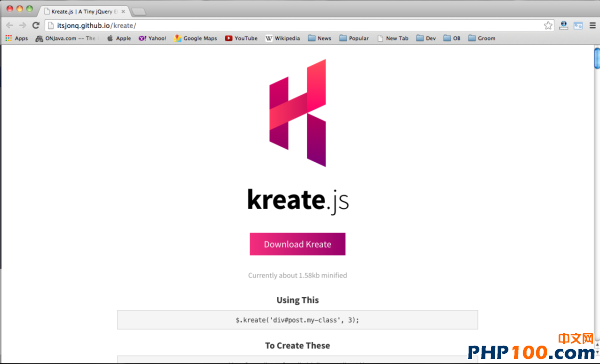Open the Wikipedia bookmark
This screenshot has height=364, width=600.
[x=282, y=38]
